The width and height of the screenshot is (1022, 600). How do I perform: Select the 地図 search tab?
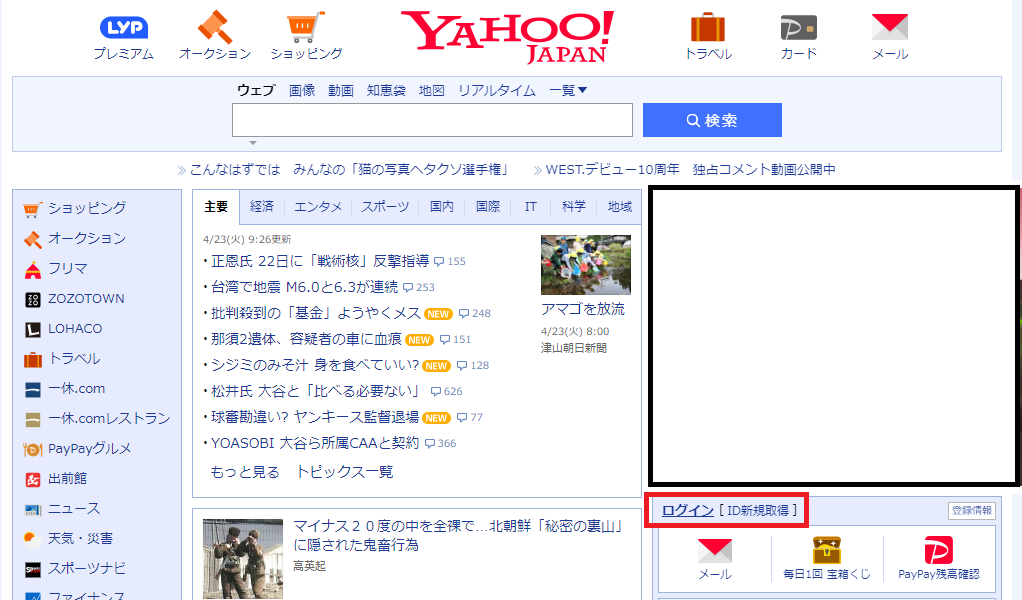431,91
